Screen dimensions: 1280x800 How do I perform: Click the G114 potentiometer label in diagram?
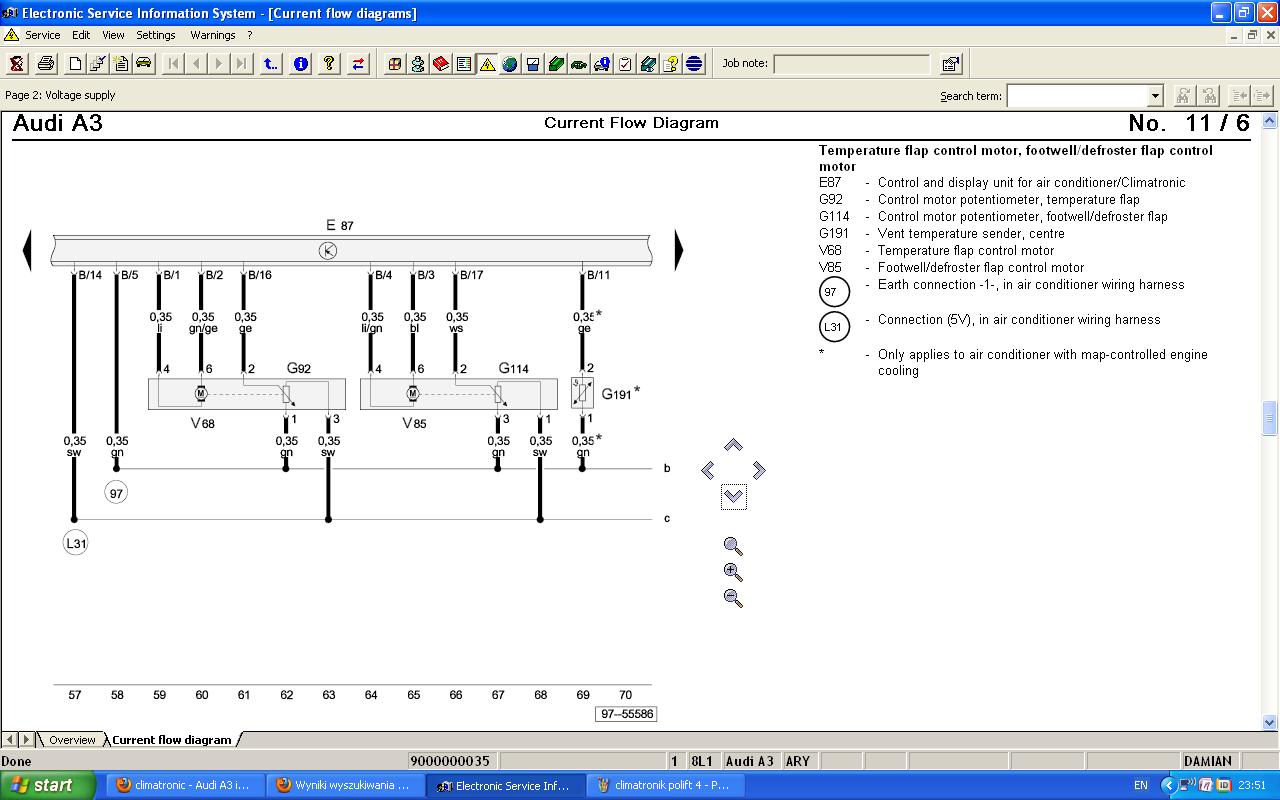pos(513,368)
